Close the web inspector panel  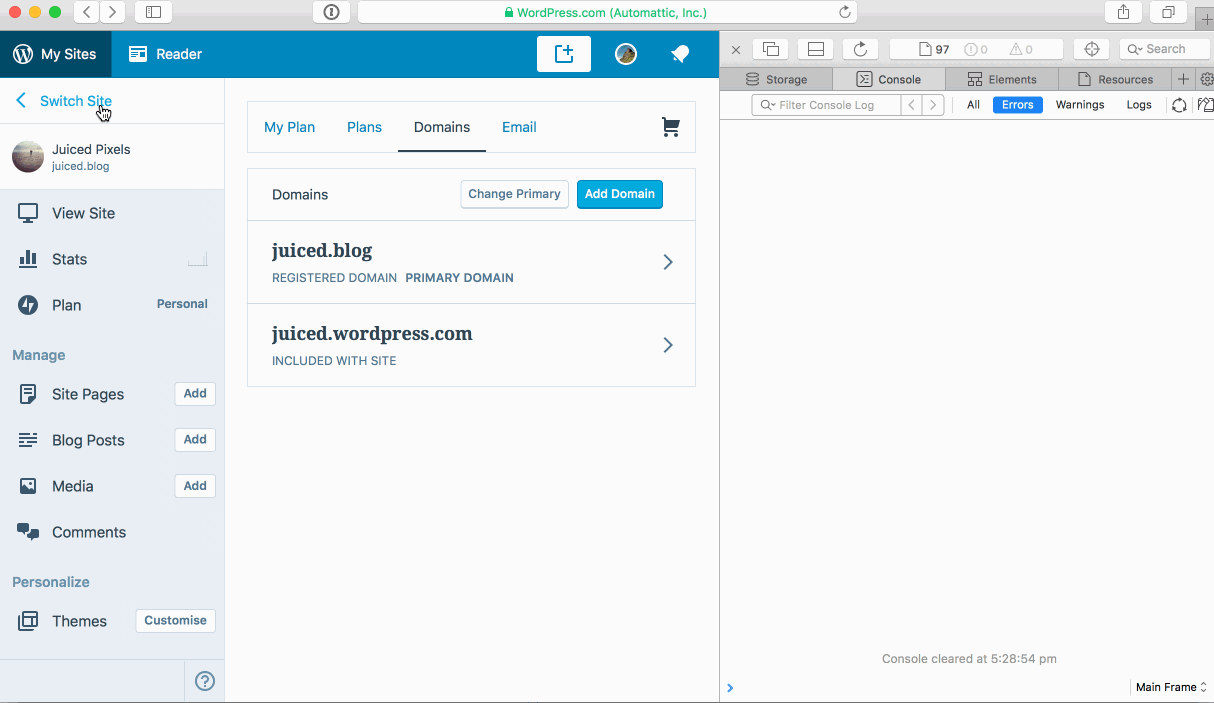click(736, 49)
